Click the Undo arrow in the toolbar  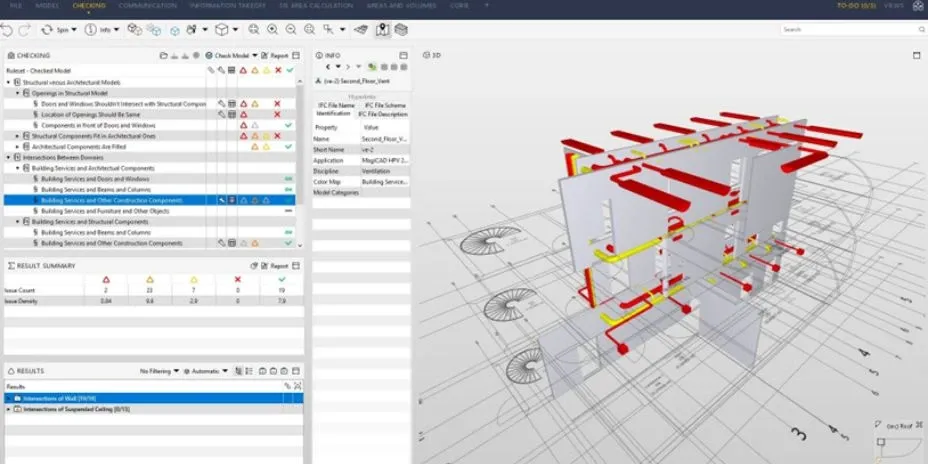pyautogui.click(x=7, y=30)
